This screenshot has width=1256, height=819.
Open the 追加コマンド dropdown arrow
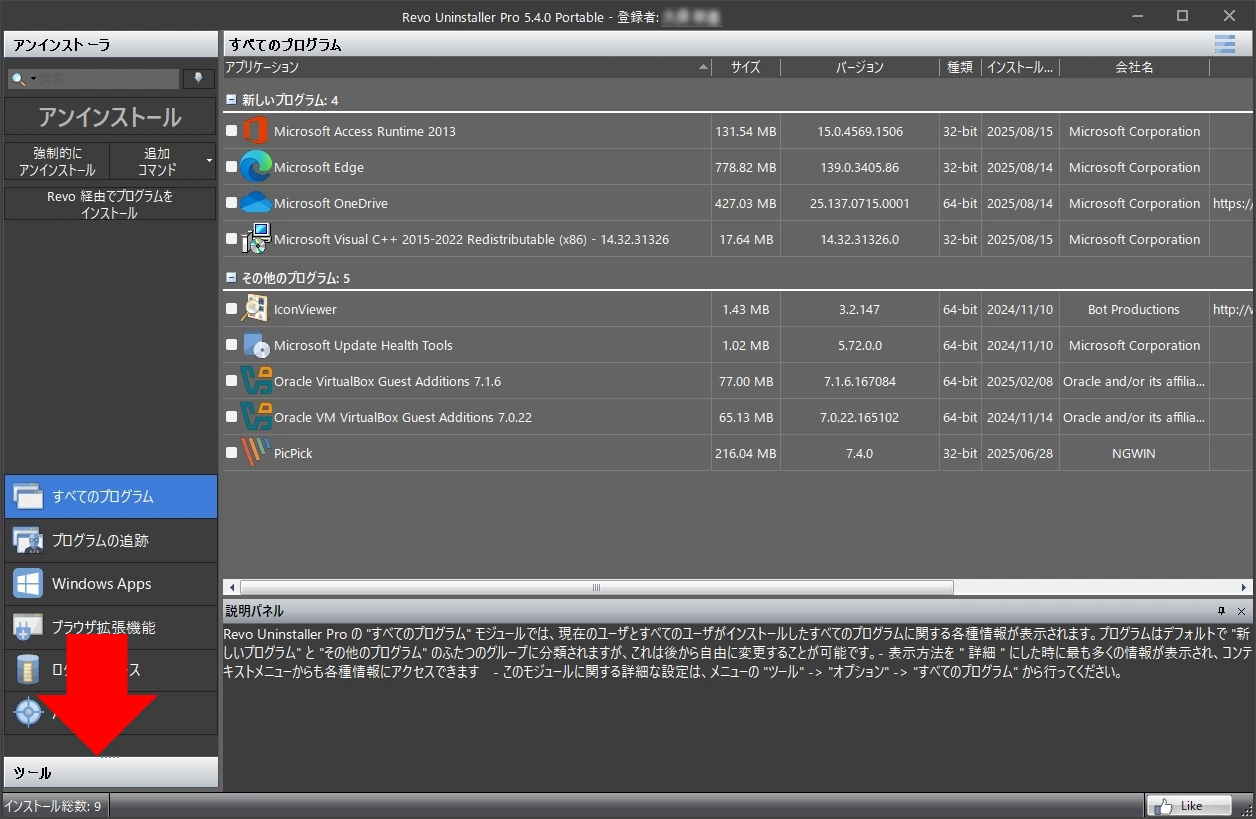click(x=210, y=161)
